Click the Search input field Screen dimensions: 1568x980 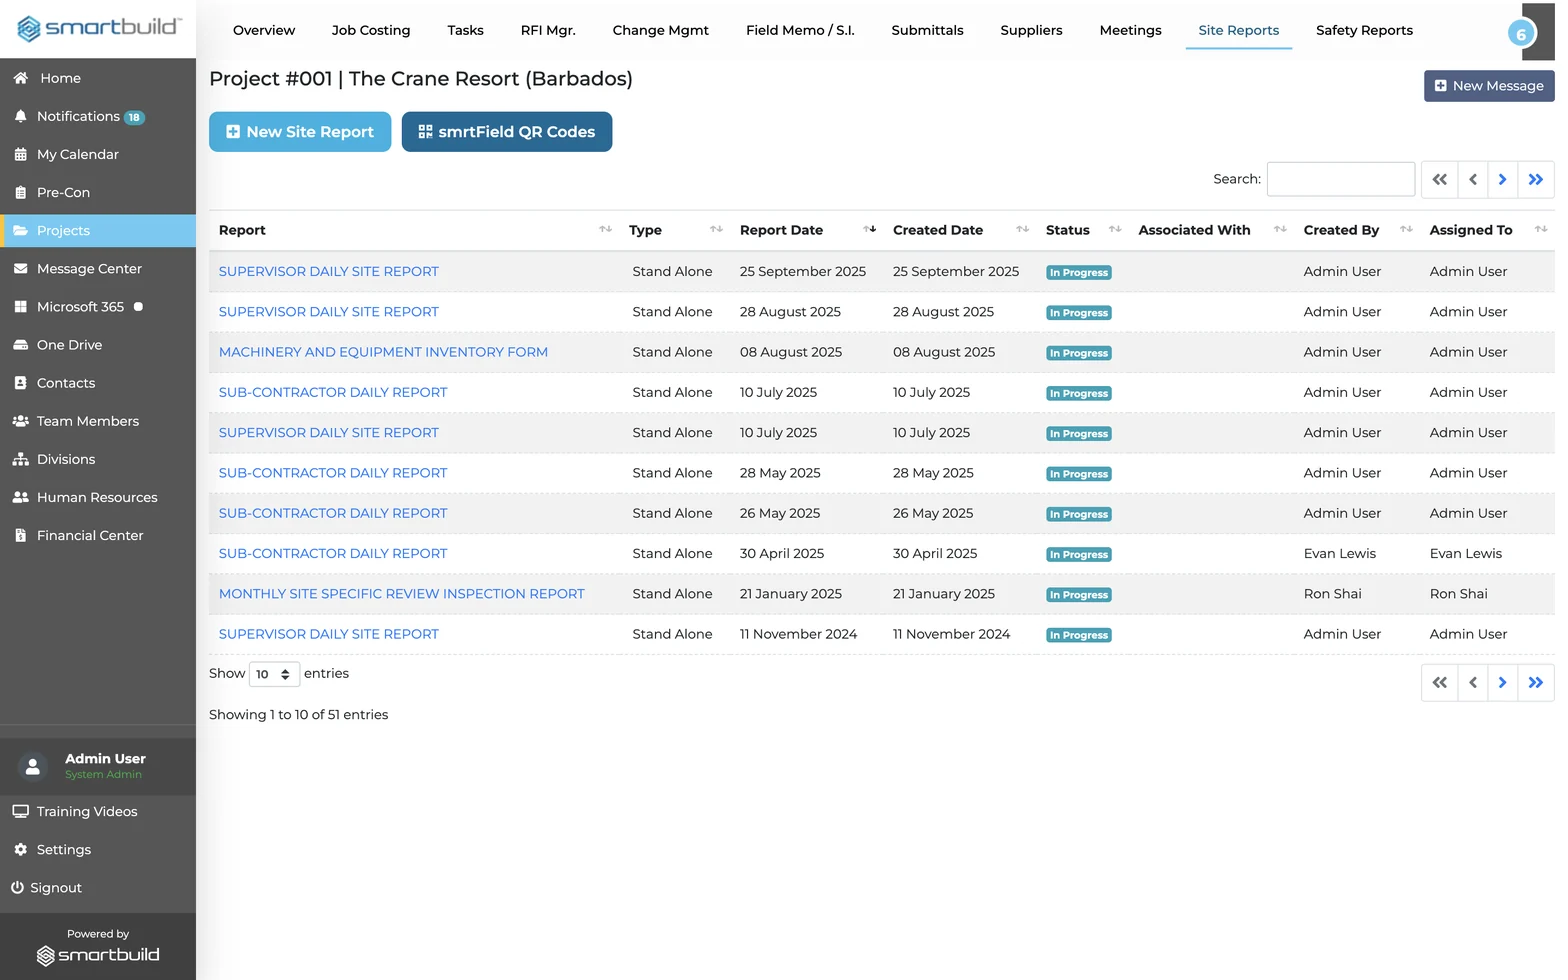[1340, 179]
